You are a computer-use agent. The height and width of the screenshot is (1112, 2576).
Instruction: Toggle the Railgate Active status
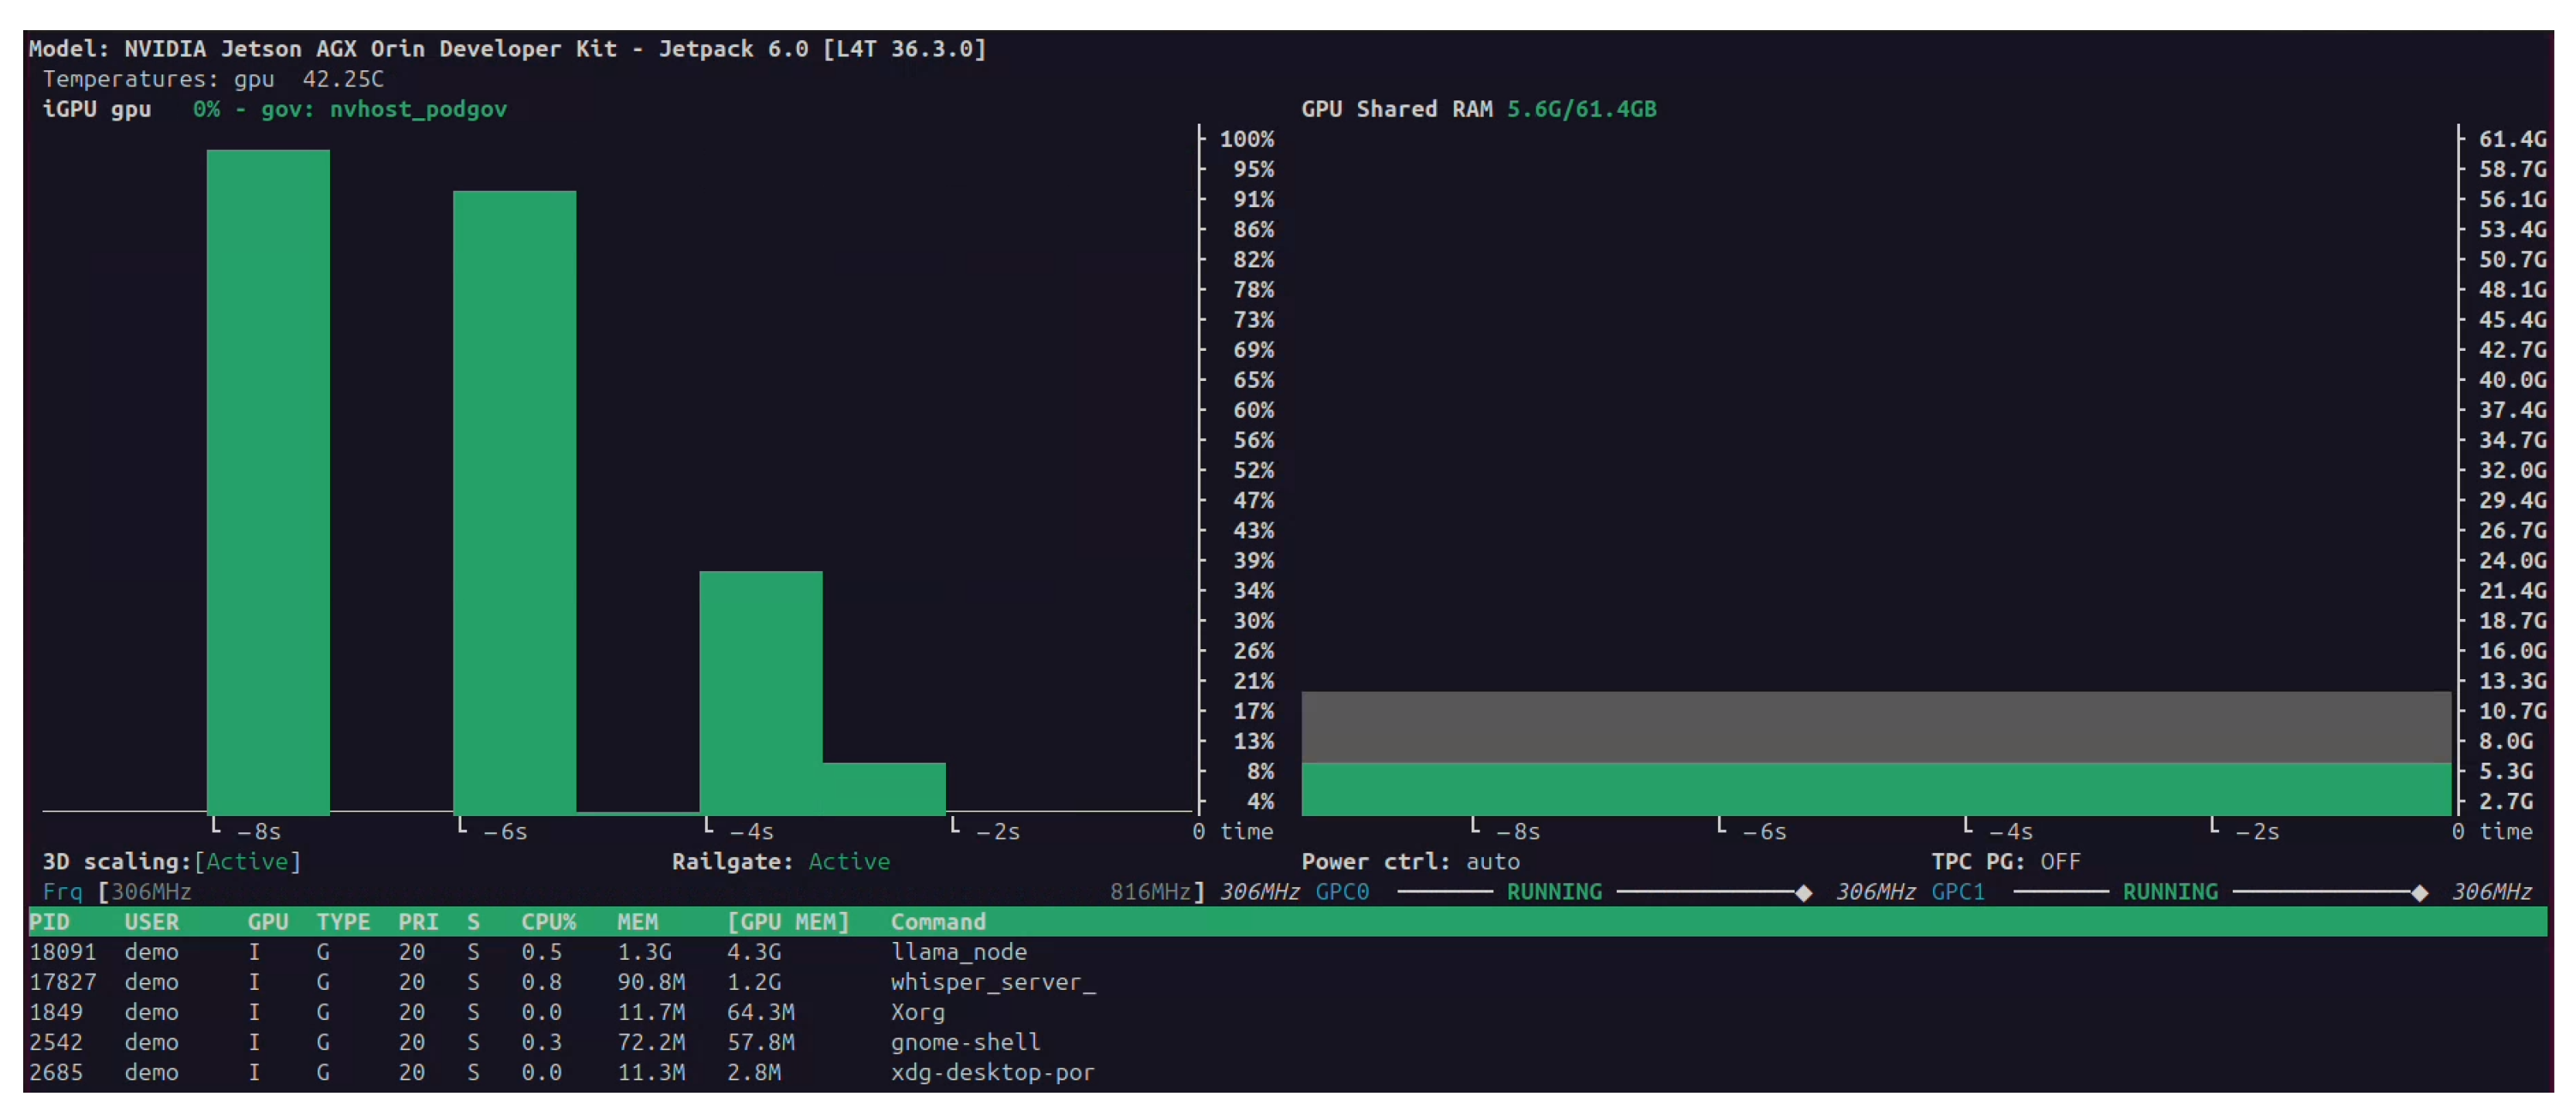(848, 861)
